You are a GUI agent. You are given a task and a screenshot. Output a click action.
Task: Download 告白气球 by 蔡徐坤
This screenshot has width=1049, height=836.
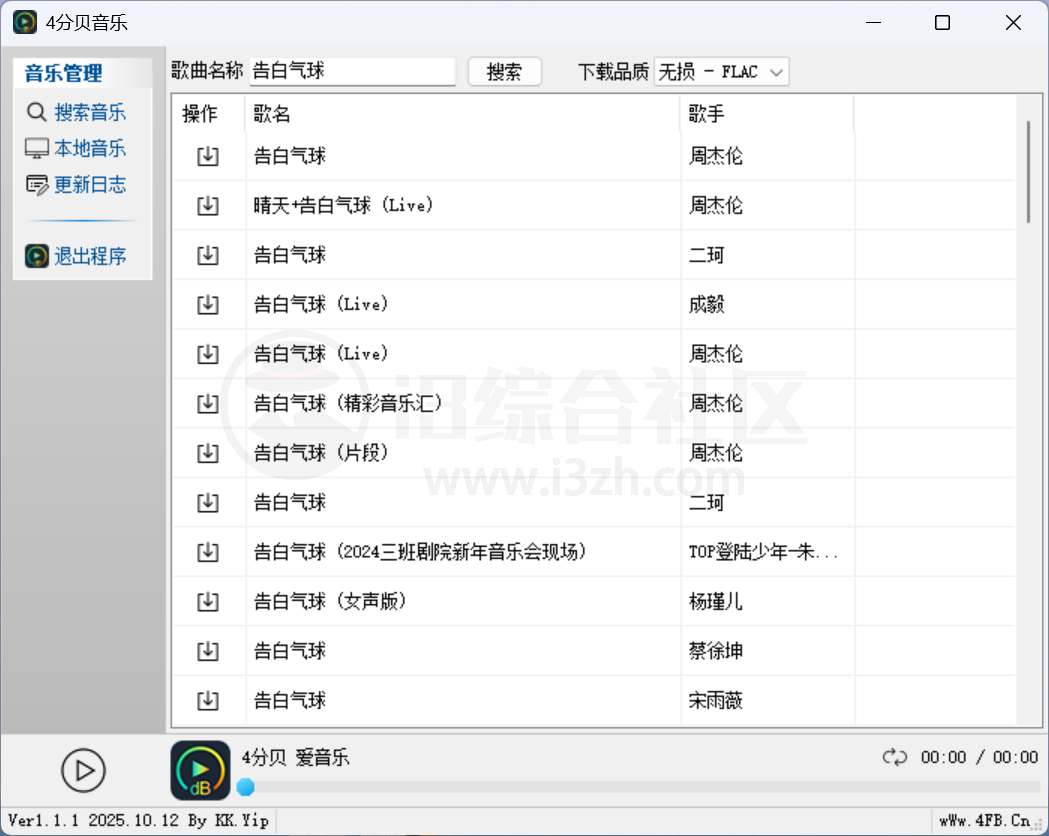(208, 650)
